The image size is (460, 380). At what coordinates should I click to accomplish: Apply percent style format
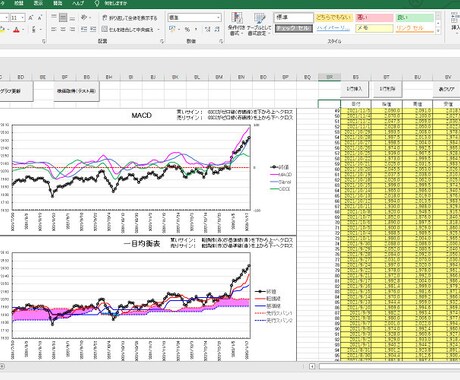[187, 30]
